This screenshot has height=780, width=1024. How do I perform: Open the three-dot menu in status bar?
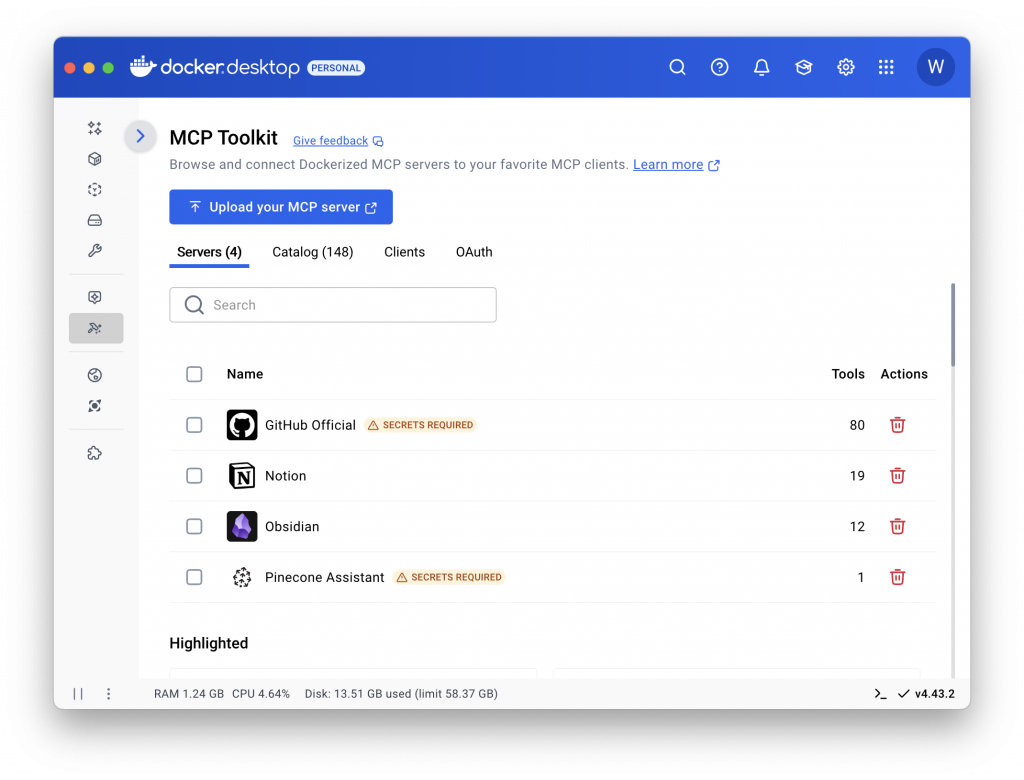point(109,693)
